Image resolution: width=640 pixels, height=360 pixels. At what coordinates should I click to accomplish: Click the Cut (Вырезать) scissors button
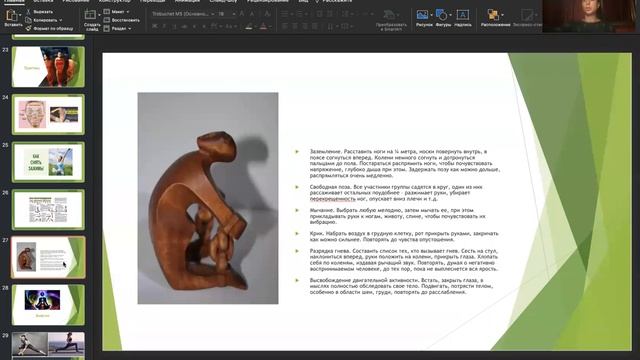coord(39,12)
